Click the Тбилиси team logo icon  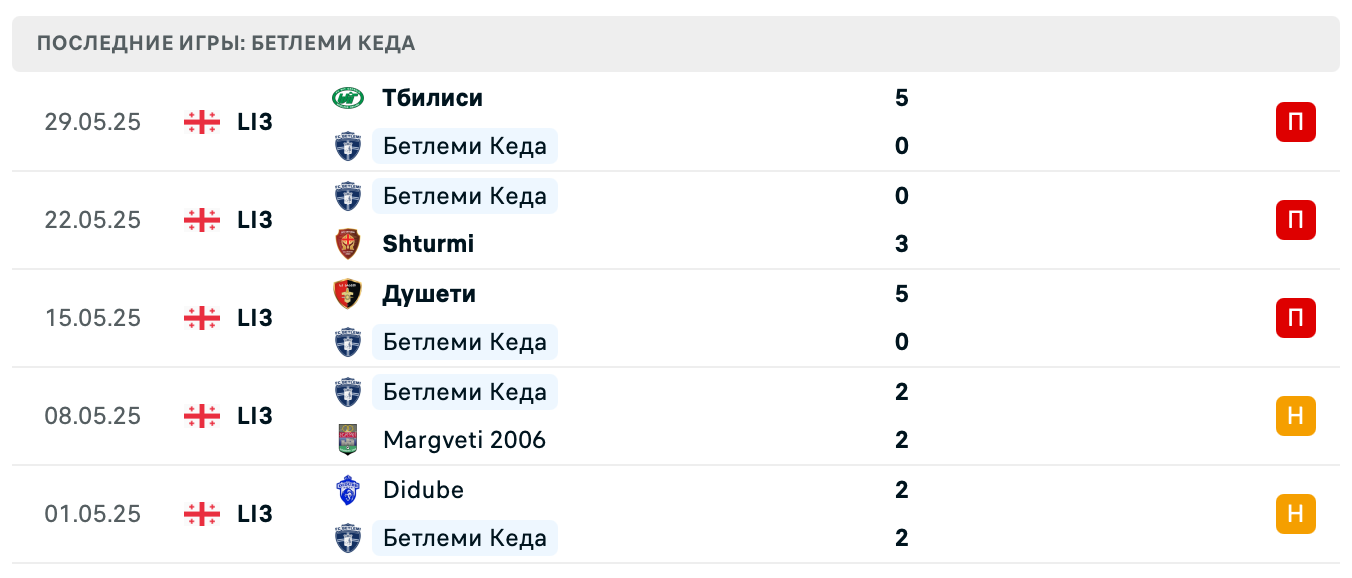[x=347, y=98]
